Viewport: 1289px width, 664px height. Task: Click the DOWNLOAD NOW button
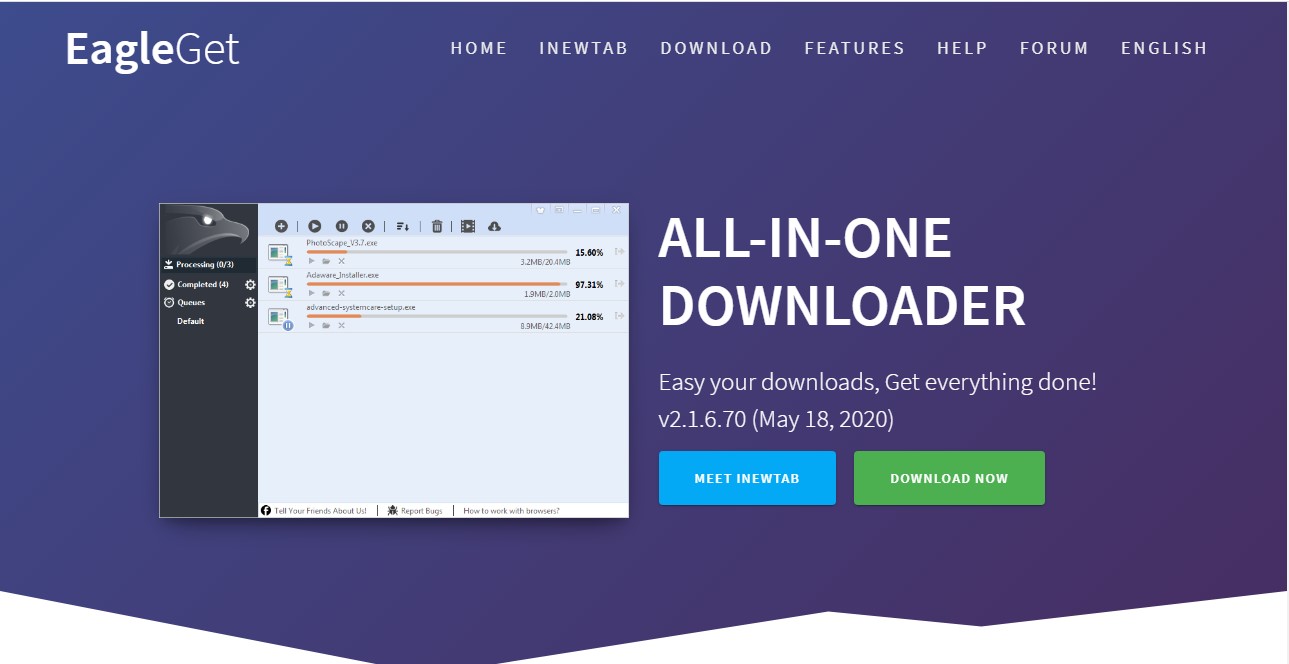(949, 478)
